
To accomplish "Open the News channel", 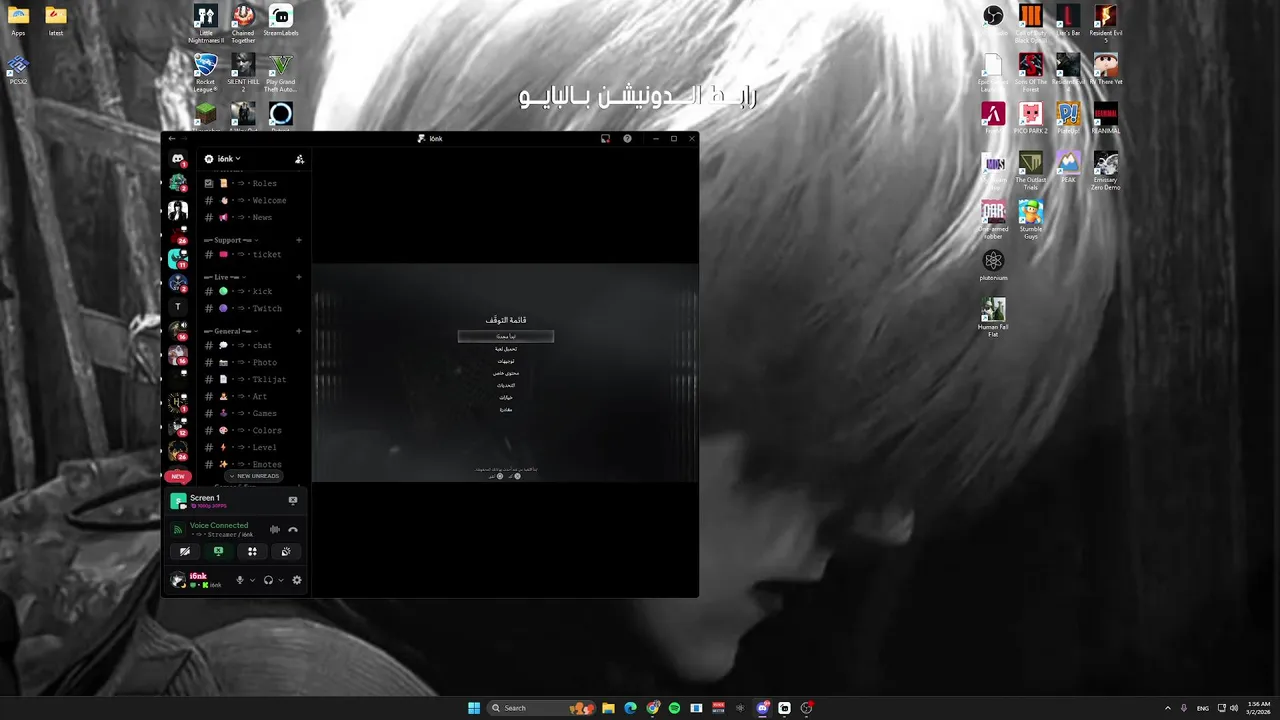I will (254, 217).
